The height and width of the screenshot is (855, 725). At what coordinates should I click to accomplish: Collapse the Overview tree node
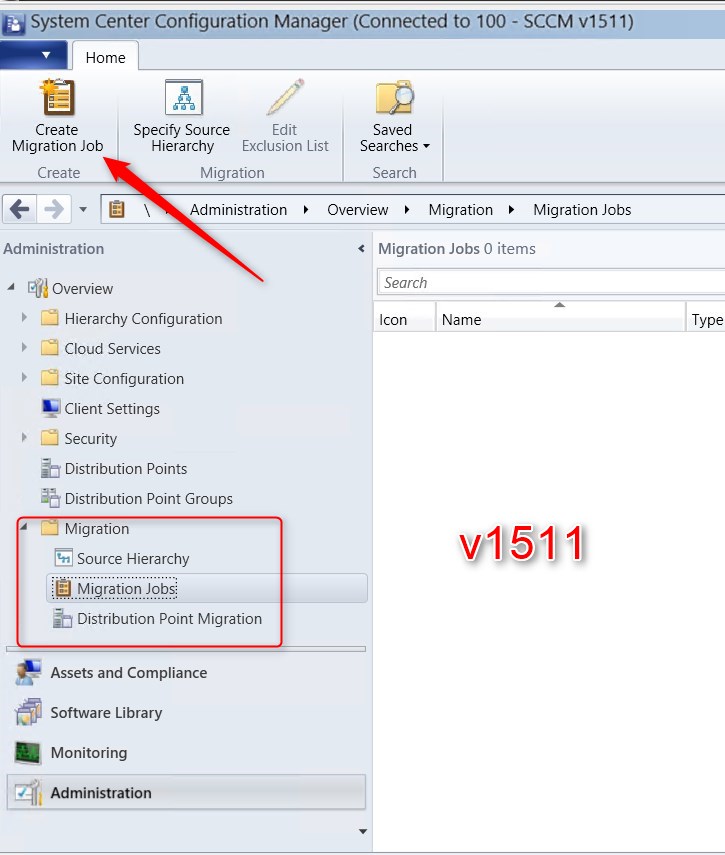11,287
